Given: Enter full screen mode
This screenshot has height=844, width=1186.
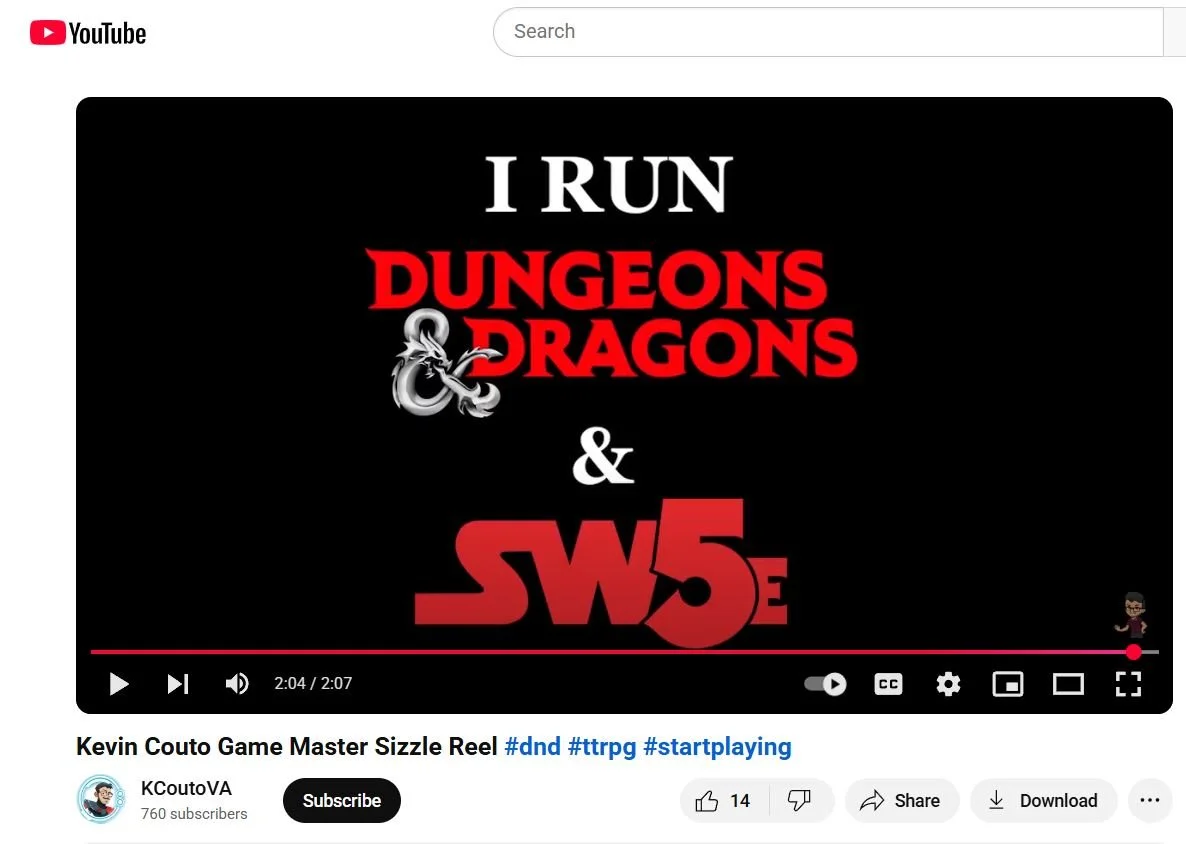Looking at the screenshot, I should (1128, 684).
